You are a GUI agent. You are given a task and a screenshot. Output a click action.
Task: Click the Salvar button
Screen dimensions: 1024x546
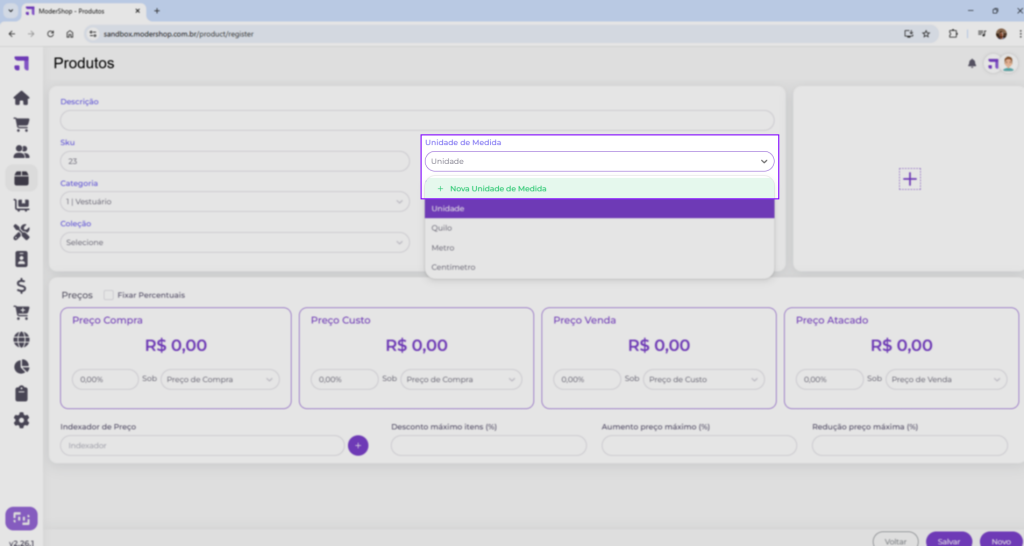(x=948, y=540)
